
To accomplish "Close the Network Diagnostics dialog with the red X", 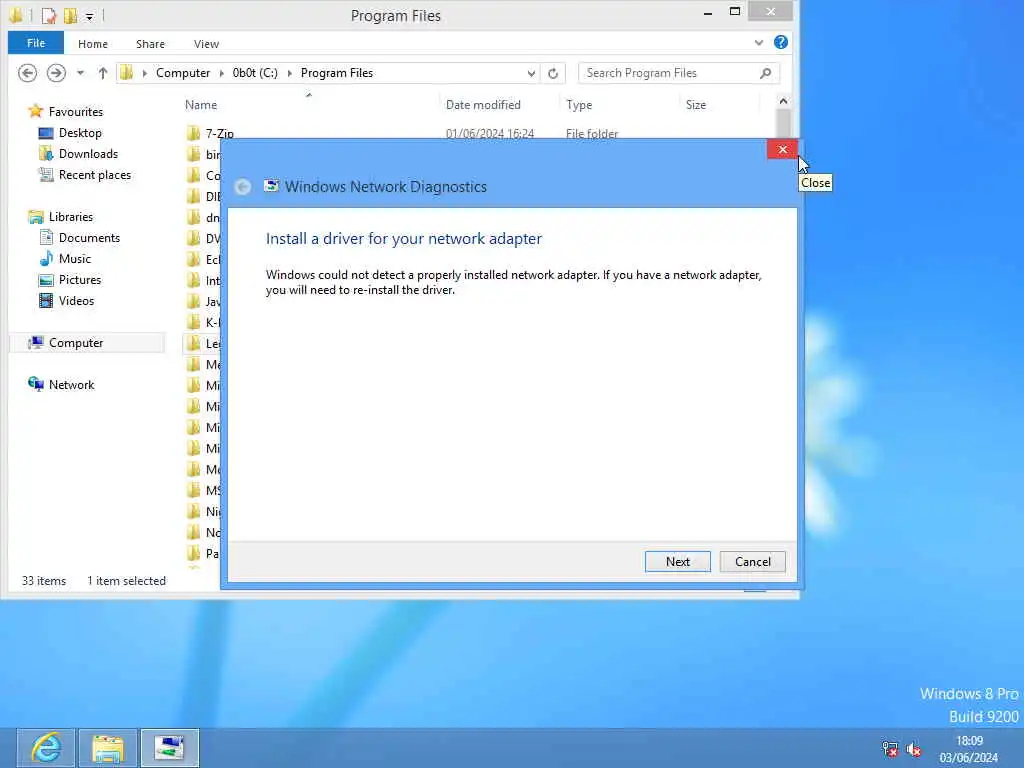I will [782, 150].
